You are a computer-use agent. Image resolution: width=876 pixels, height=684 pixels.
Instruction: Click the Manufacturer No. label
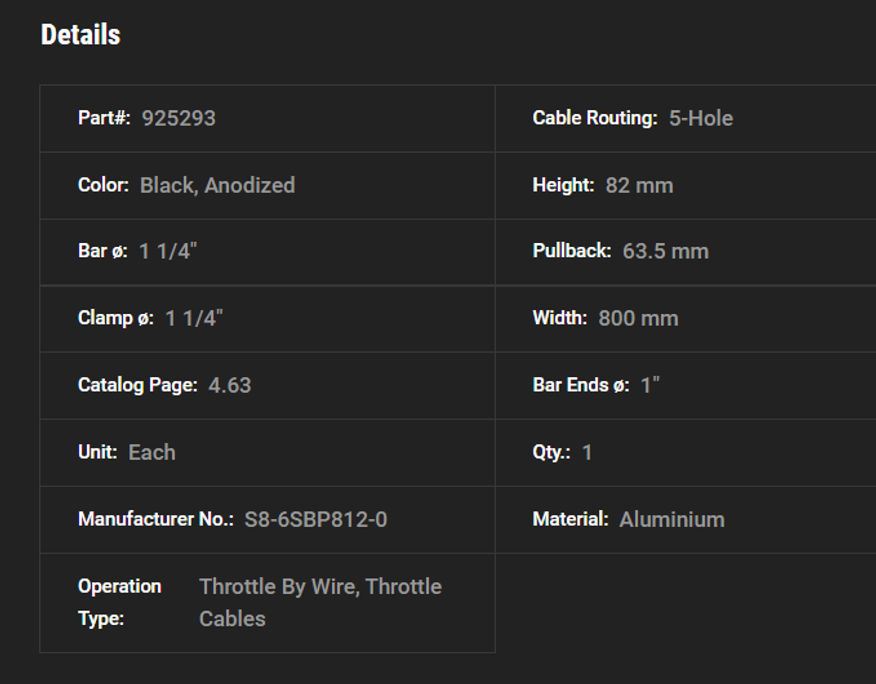pyautogui.click(x=155, y=519)
